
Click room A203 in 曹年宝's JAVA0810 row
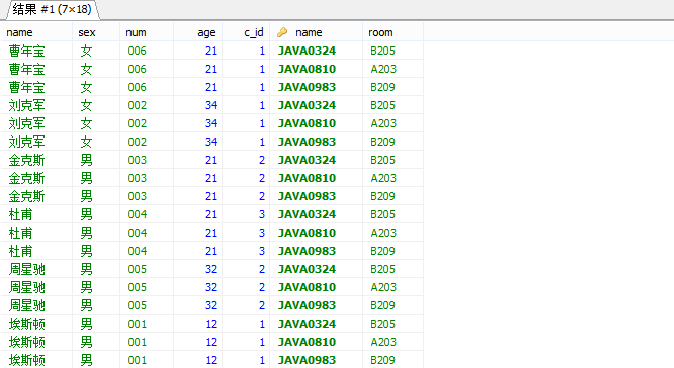[383, 69]
